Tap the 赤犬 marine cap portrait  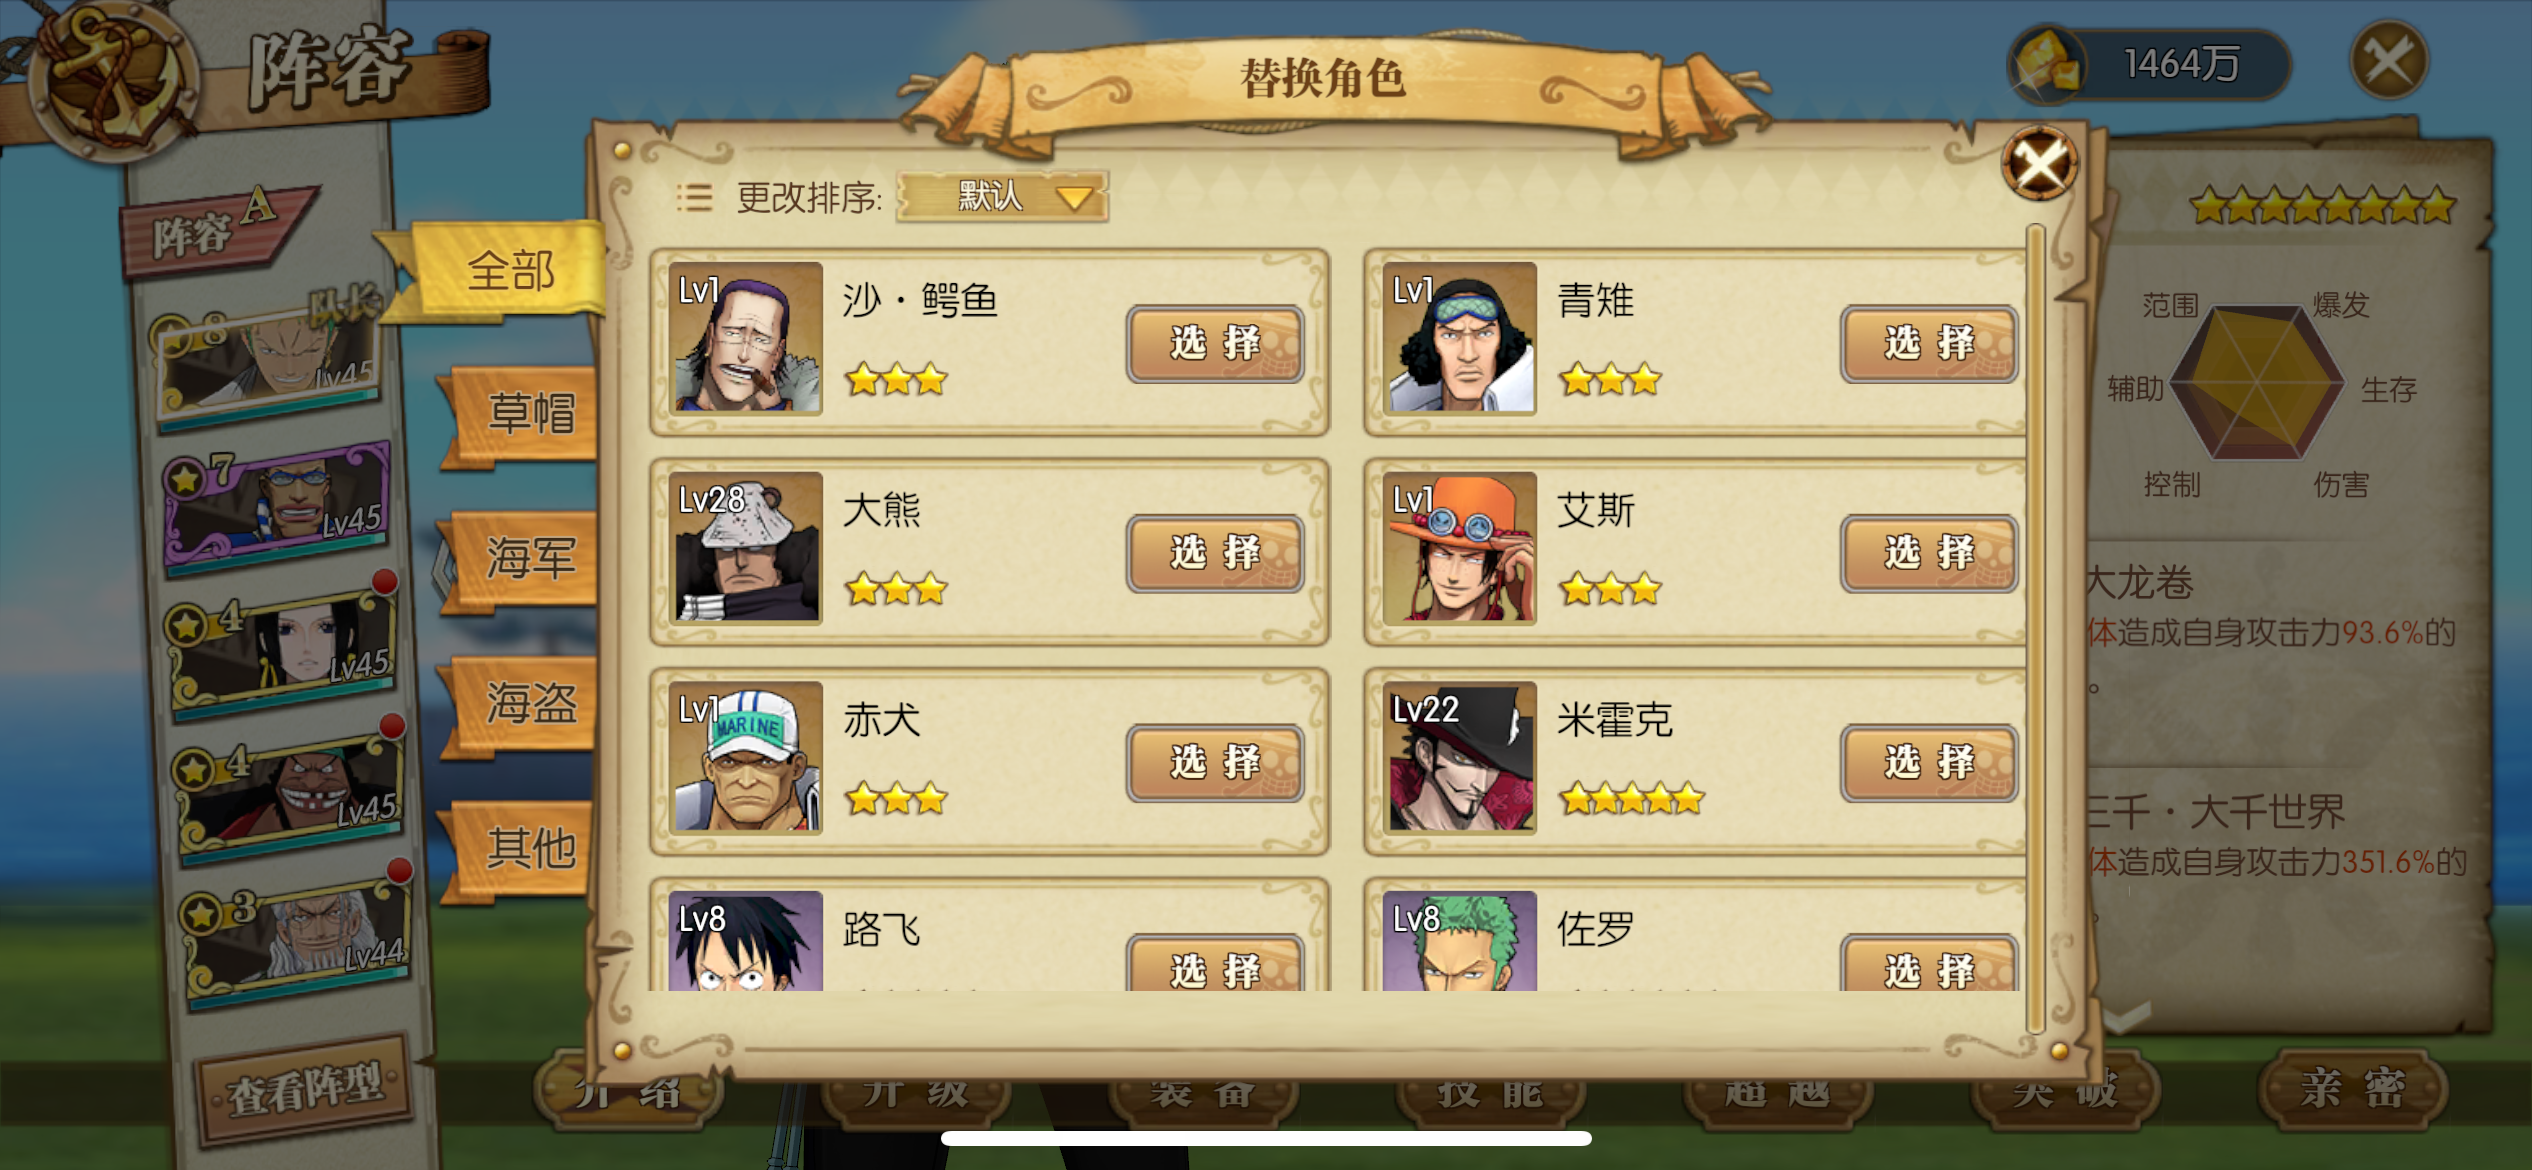point(746,758)
